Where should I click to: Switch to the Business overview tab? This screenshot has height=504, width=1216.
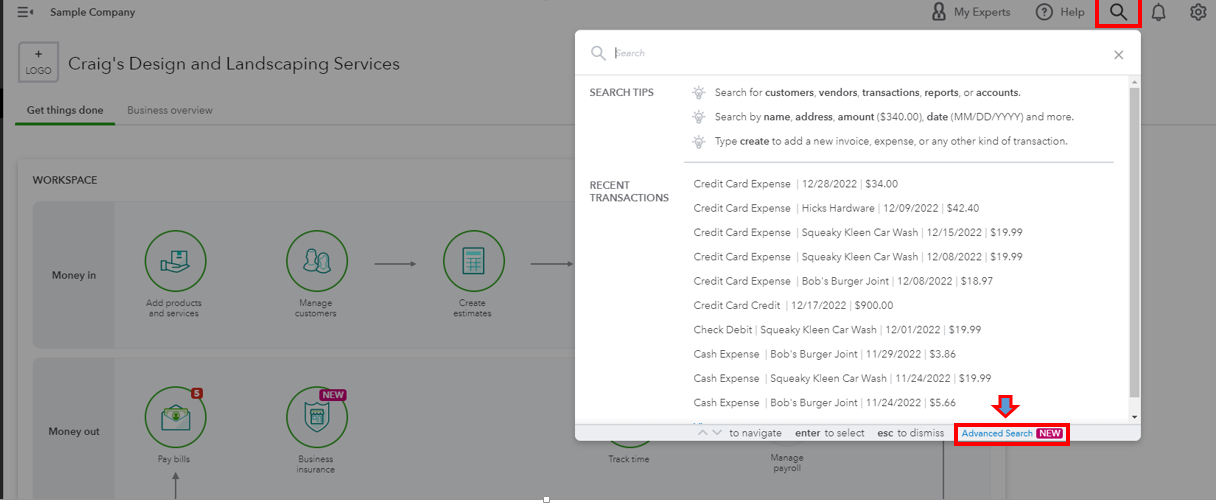coord(170,110)
